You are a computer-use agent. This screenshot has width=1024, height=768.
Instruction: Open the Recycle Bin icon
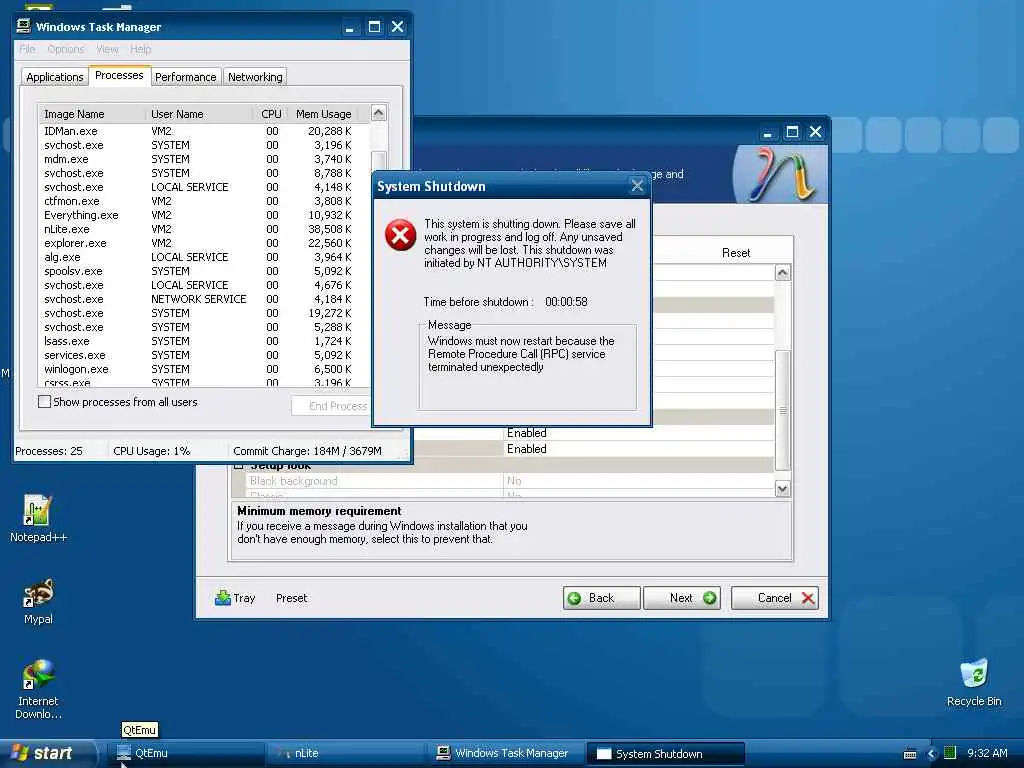point(974,682)
